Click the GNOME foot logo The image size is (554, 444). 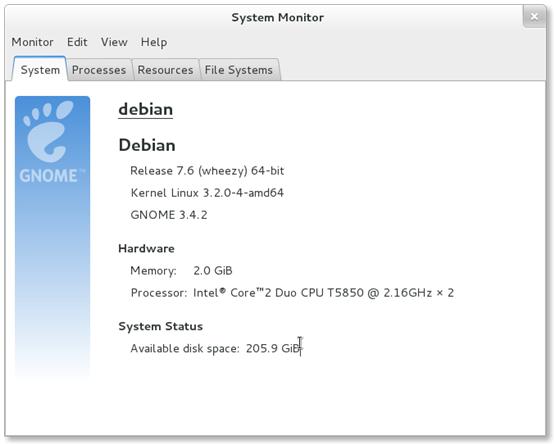(49, 131)
